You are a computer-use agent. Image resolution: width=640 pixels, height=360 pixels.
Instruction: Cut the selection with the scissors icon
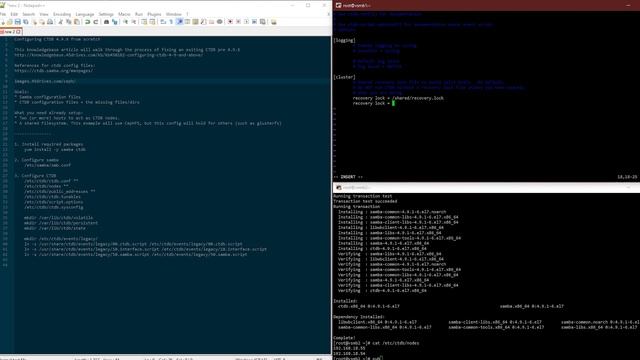[x=60, y=22]
